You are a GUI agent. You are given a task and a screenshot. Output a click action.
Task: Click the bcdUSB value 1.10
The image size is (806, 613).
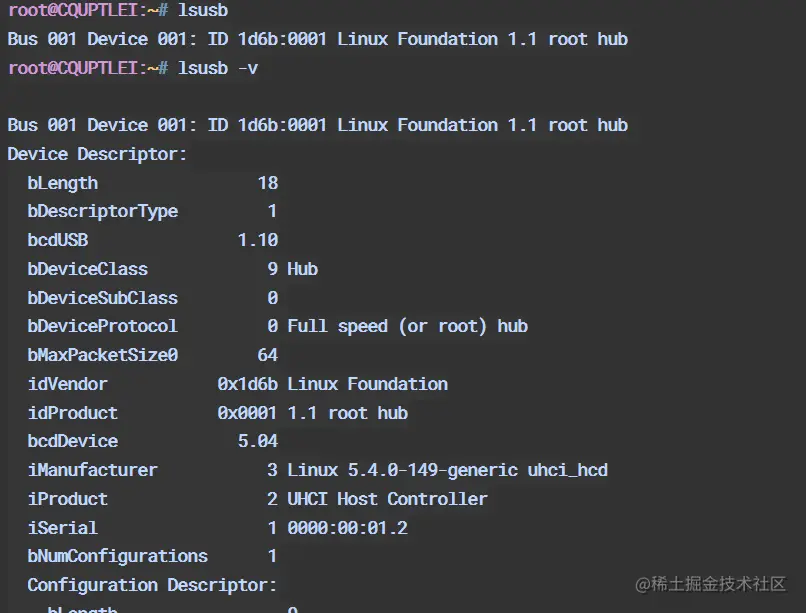point(258,240)
